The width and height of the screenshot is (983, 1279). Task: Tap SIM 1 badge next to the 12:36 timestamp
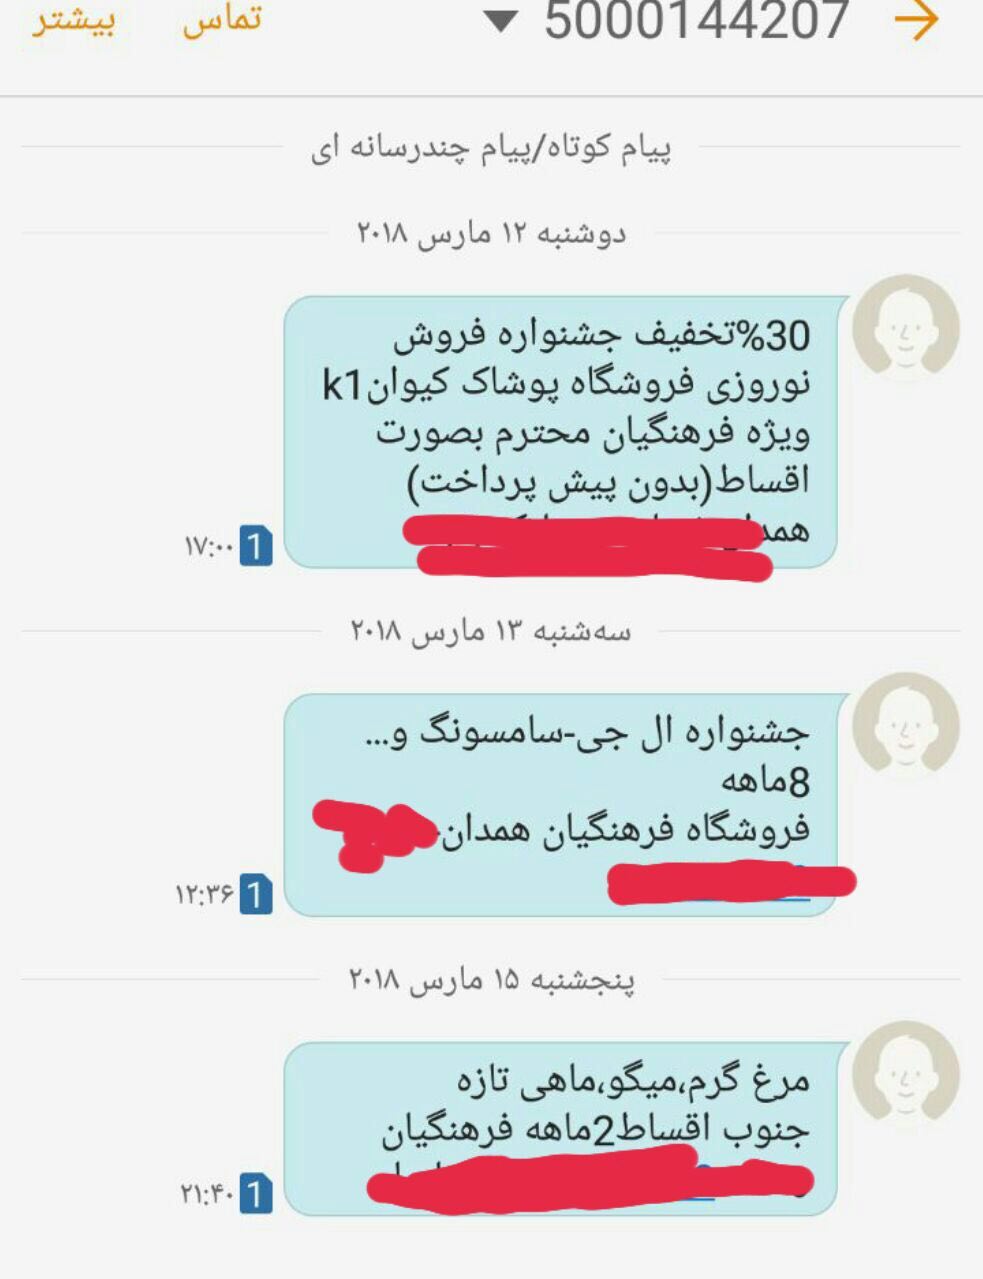tap(256, 895)
